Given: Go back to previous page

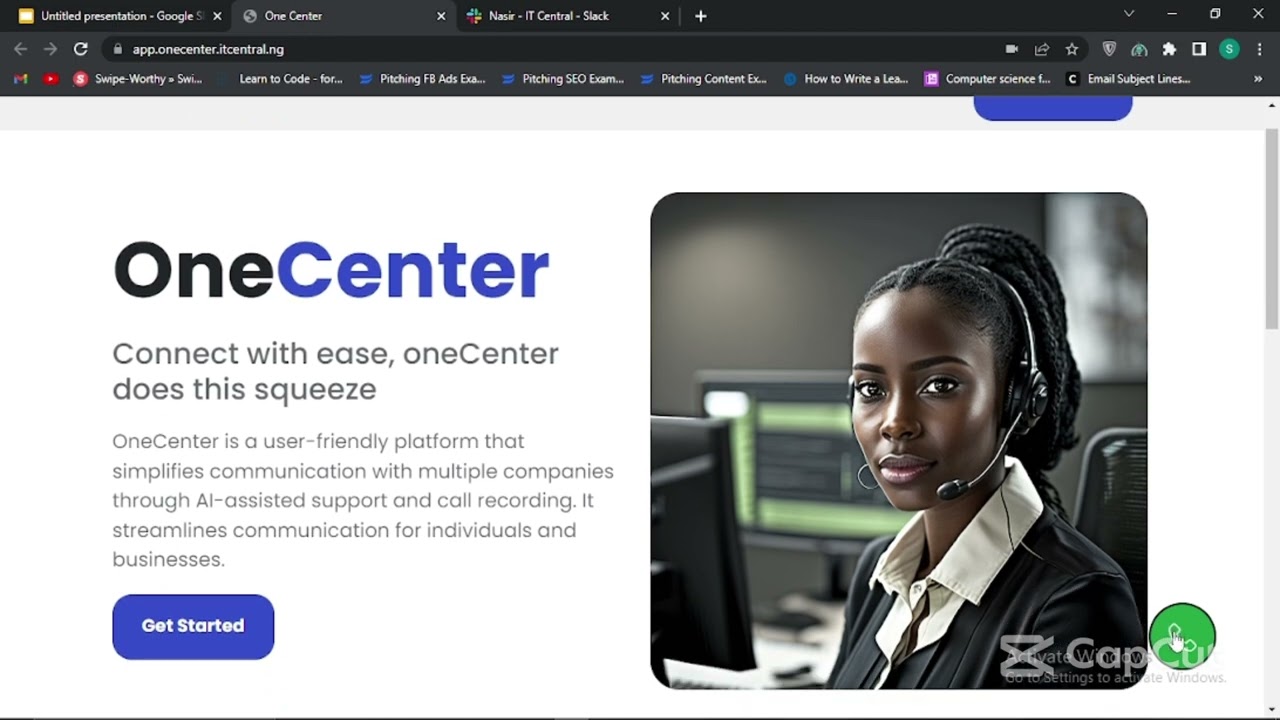Looking at the screenshot, I should tap(21, 49).
